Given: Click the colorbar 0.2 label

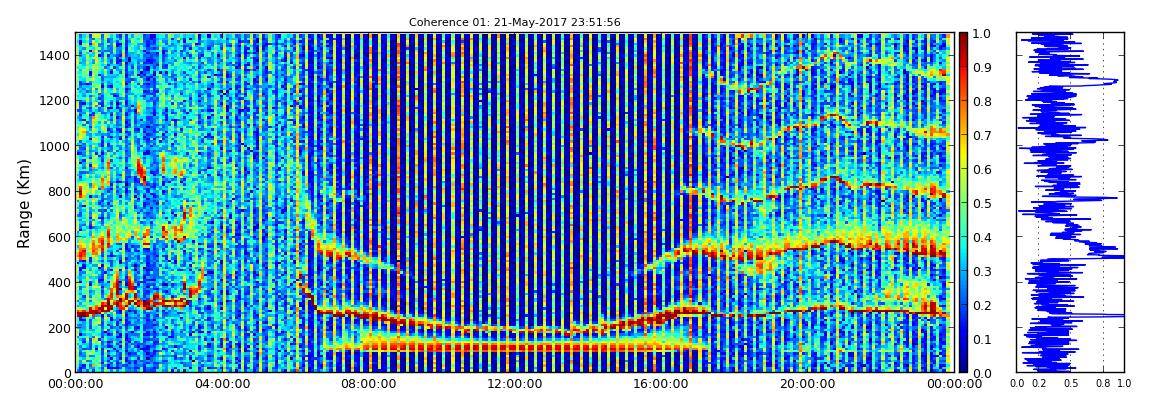Looking at the screenshot, I should coord(984,305).
